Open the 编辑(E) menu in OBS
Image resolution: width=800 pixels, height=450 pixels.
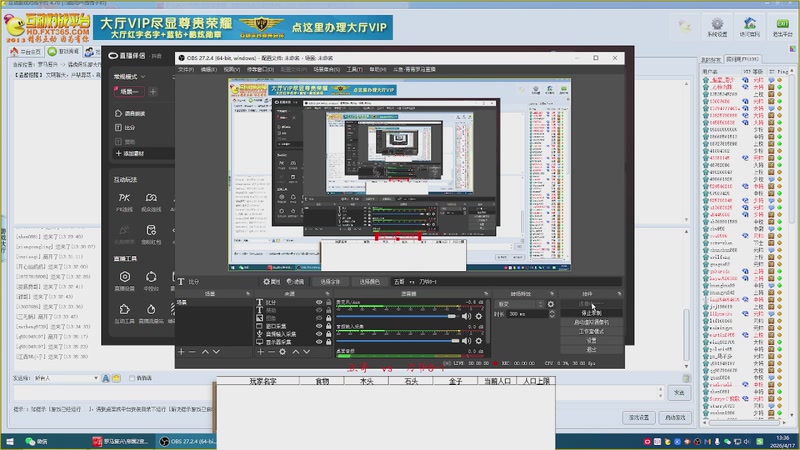tap(208, 69)
